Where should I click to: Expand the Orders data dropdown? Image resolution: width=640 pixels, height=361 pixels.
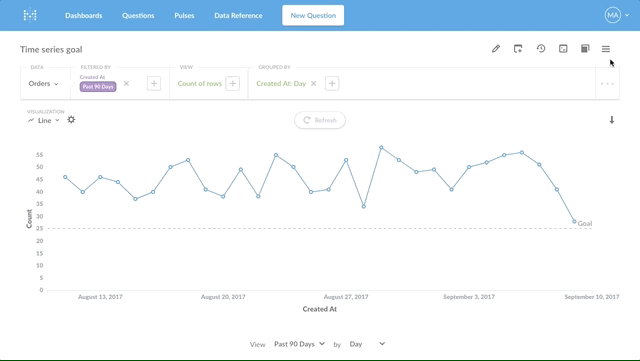[43, 84]
